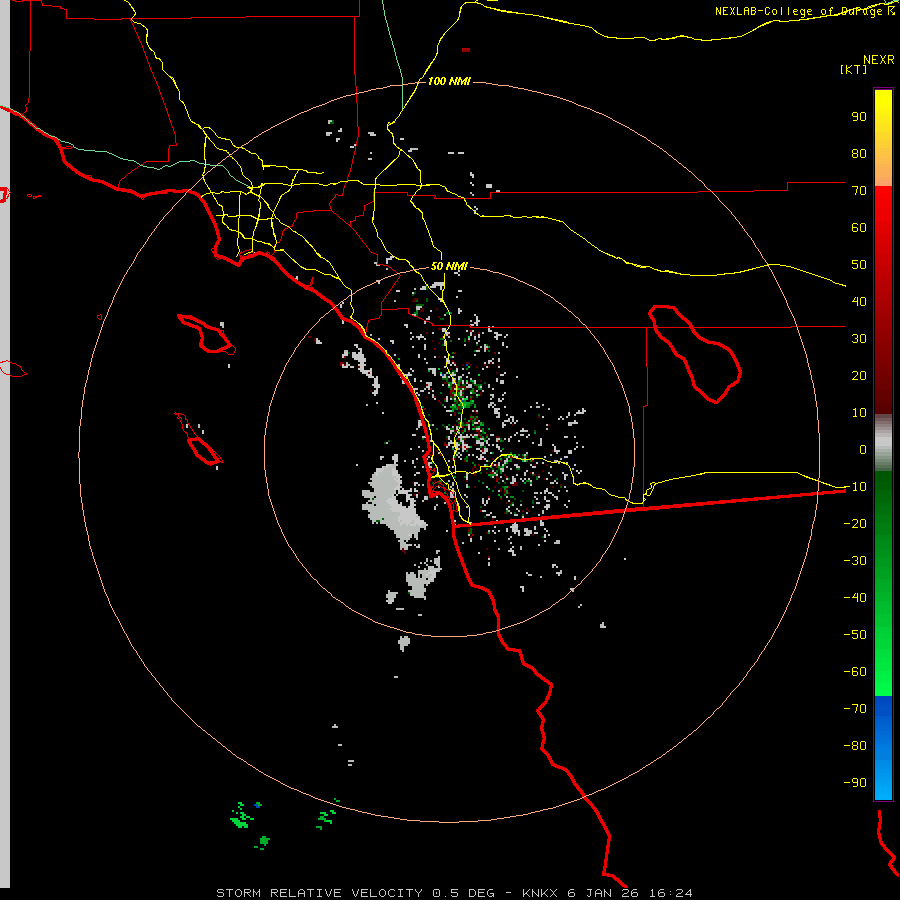This screenshot has height=900, width=900.
Task: Click the -90 value on velocity scale
Action: pos(855,783)
